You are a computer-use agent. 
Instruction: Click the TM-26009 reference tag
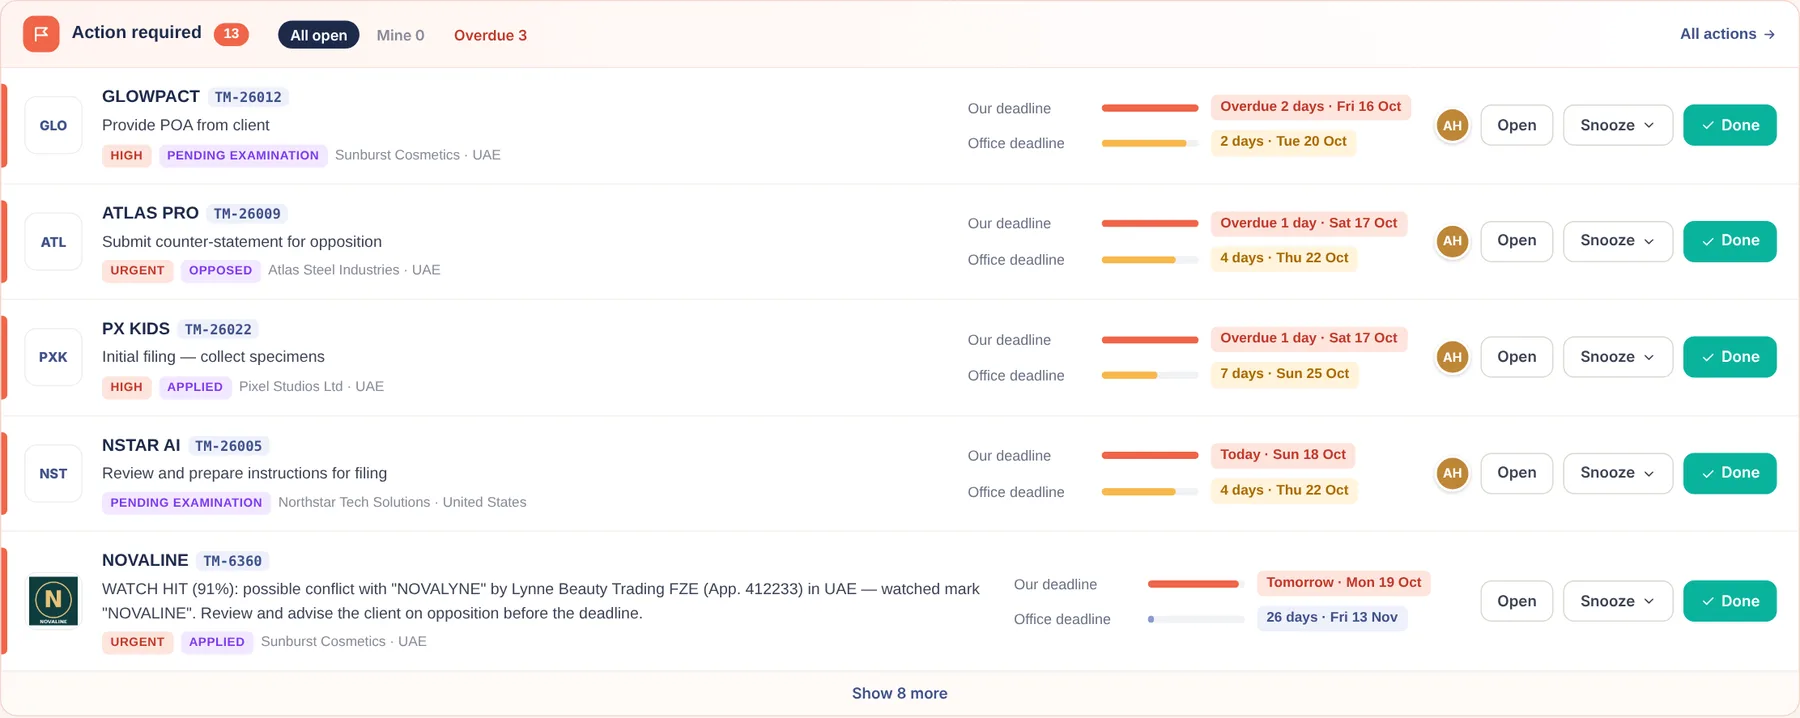point(247,214)
